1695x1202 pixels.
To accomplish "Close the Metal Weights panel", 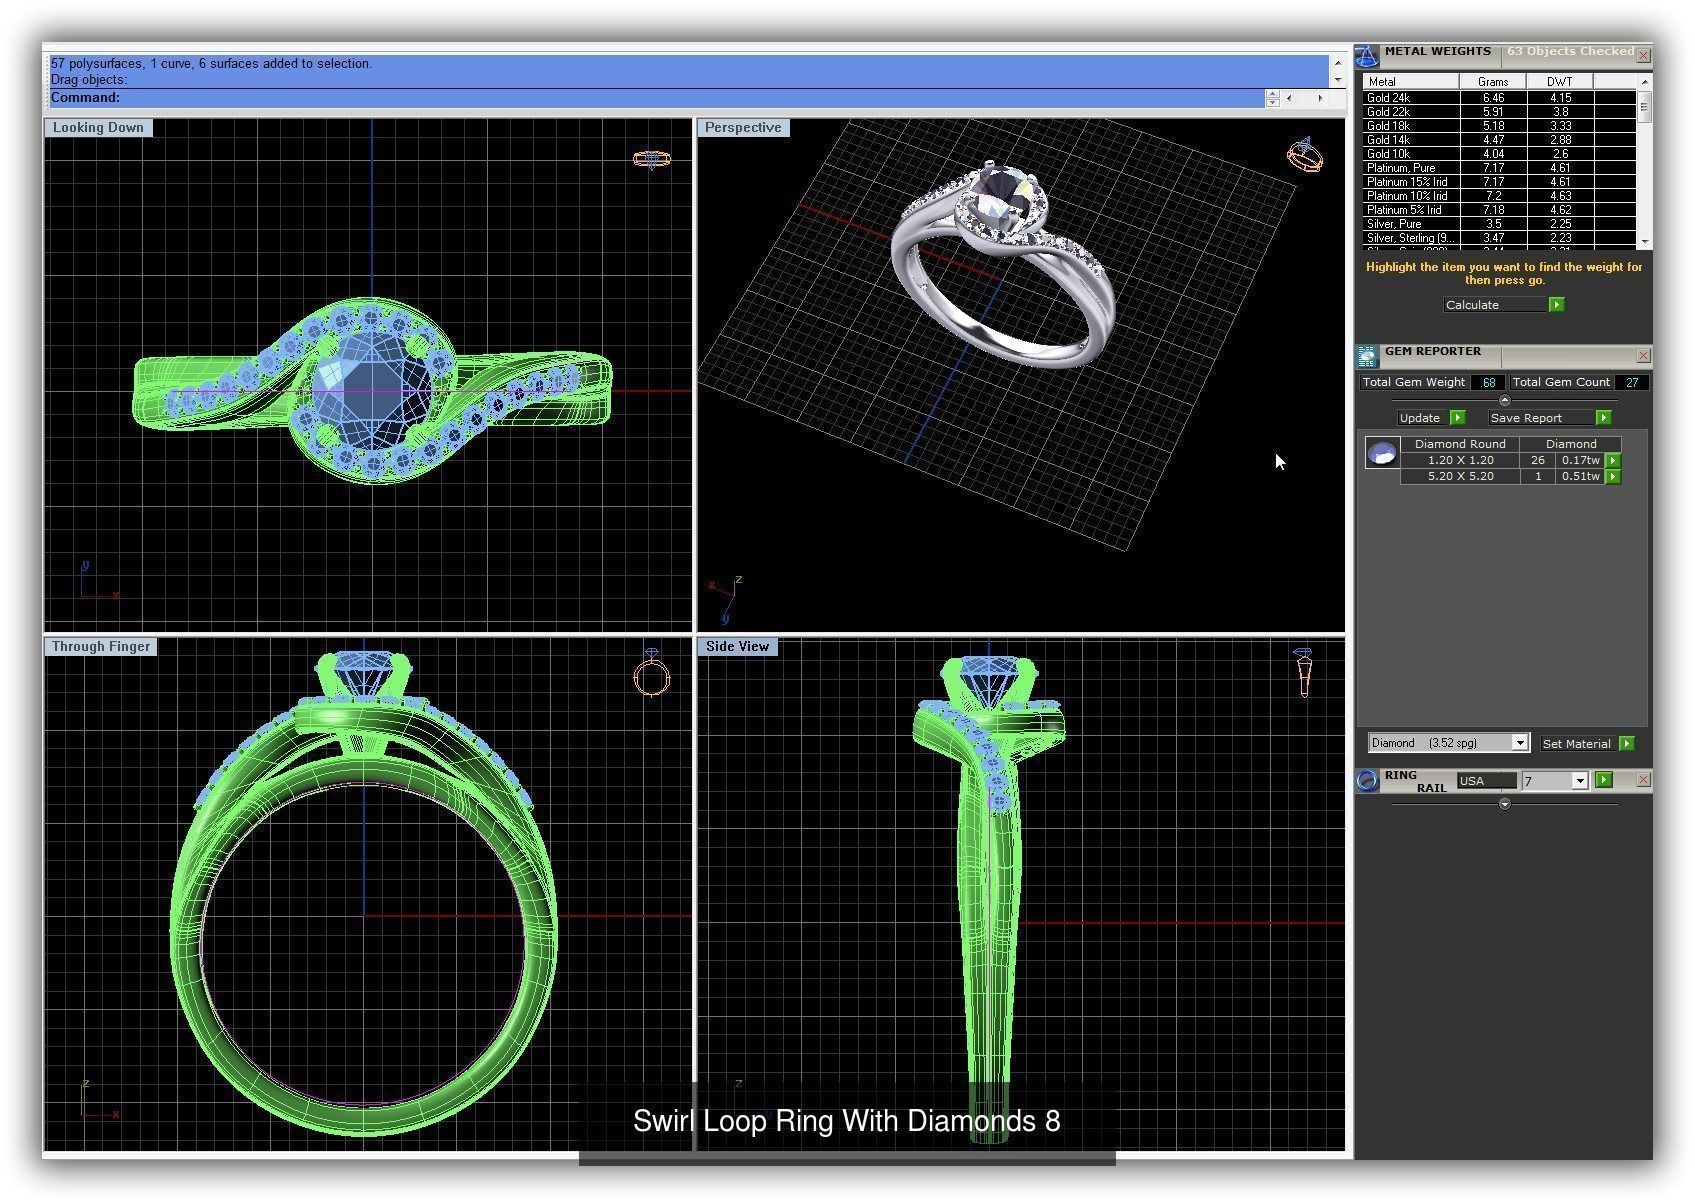I will pos(1643,56).
